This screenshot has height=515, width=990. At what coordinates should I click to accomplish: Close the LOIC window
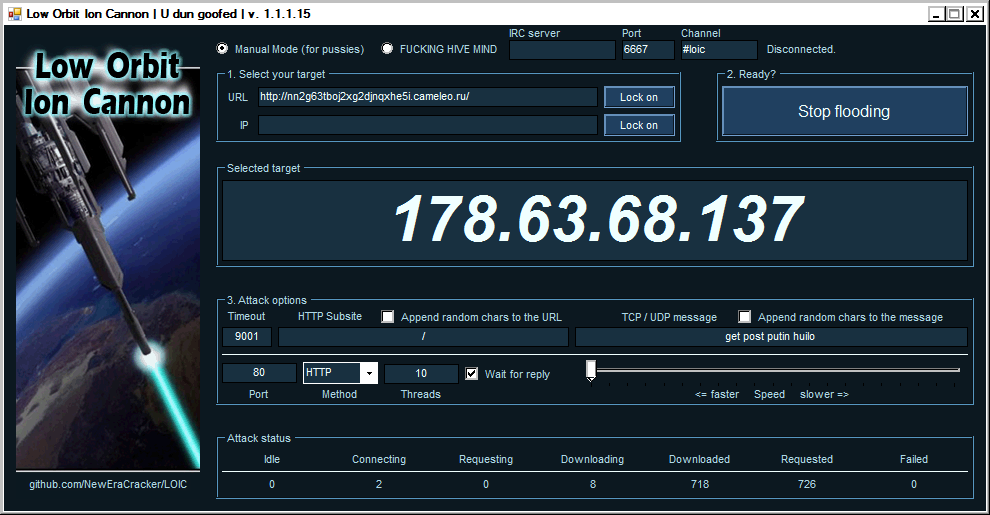click(974, 14)
